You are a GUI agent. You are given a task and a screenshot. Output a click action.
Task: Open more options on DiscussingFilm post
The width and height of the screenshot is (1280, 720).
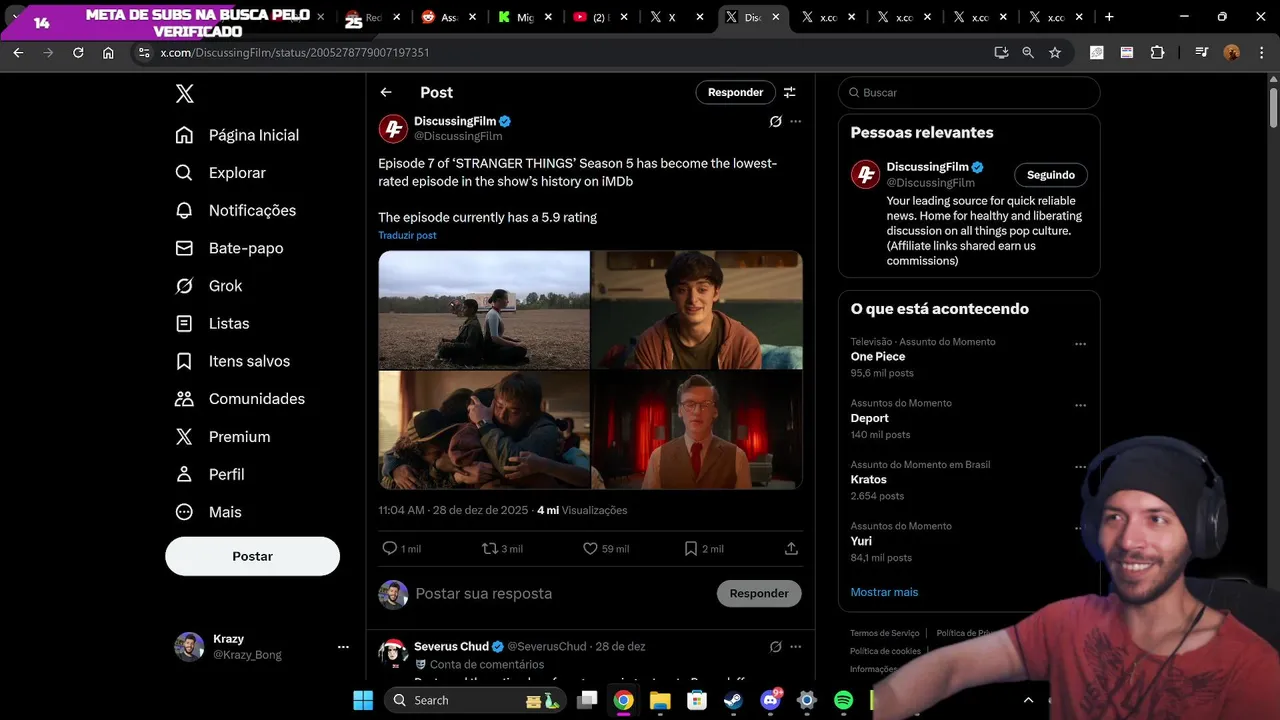[x=796, y=121]
